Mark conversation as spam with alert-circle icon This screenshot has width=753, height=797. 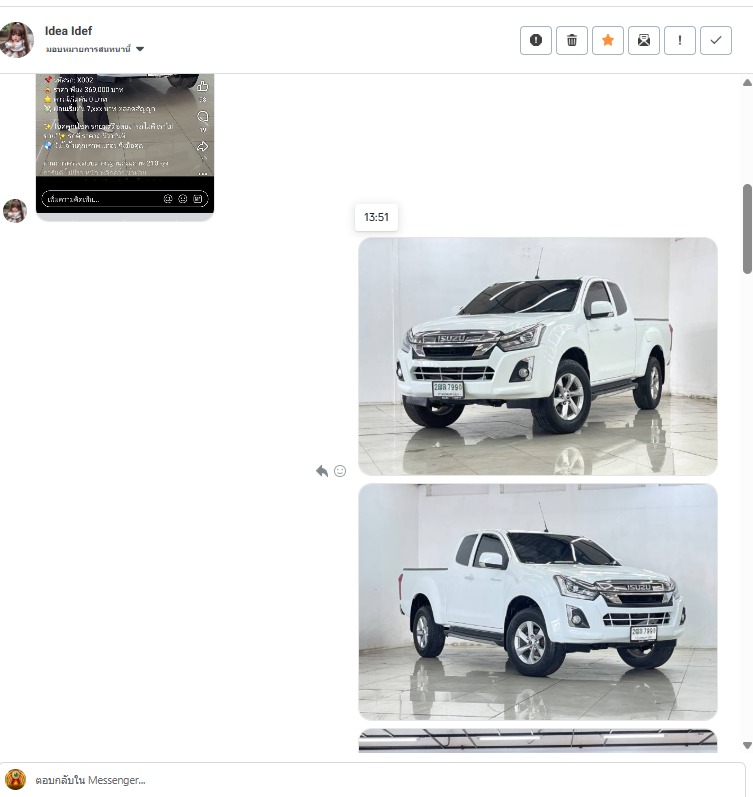(536, 40)
